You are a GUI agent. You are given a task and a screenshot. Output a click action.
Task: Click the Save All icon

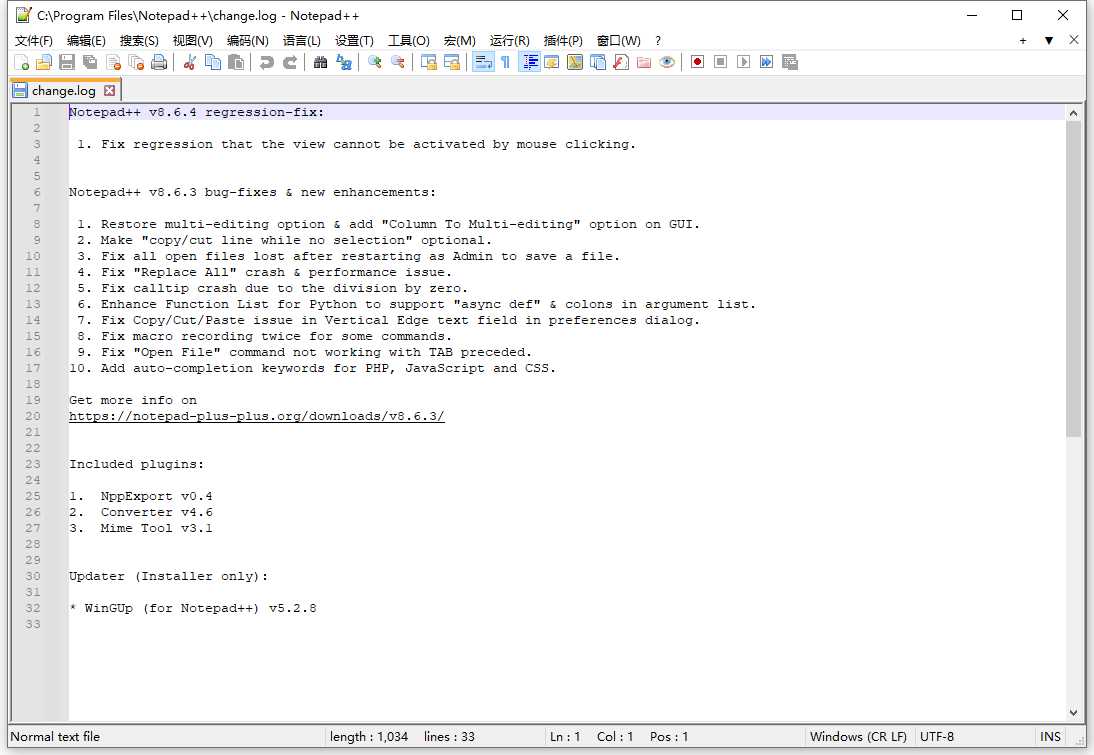point(90,62)
